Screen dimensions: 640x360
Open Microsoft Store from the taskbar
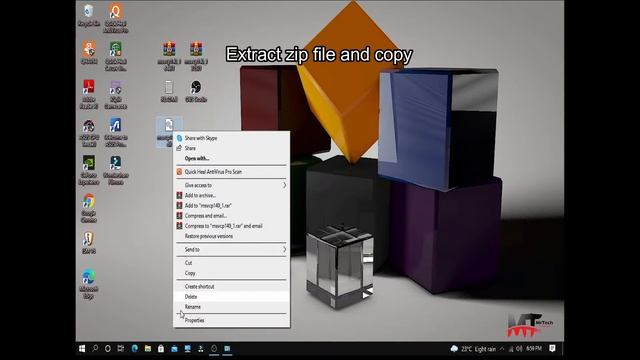point(161,349)
